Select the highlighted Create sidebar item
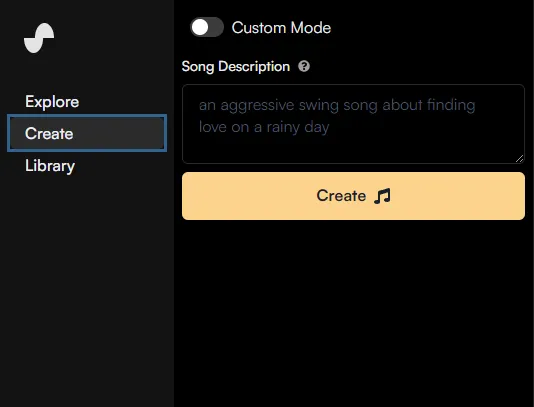This screenshot has height=407, width=534. click(87, 133)
